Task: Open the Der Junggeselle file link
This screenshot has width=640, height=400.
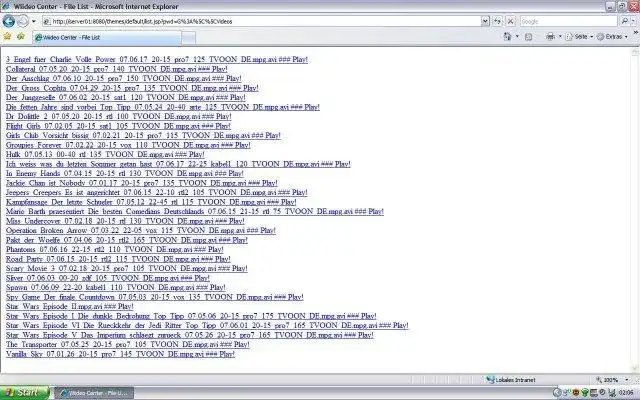Action: [125, 97]
